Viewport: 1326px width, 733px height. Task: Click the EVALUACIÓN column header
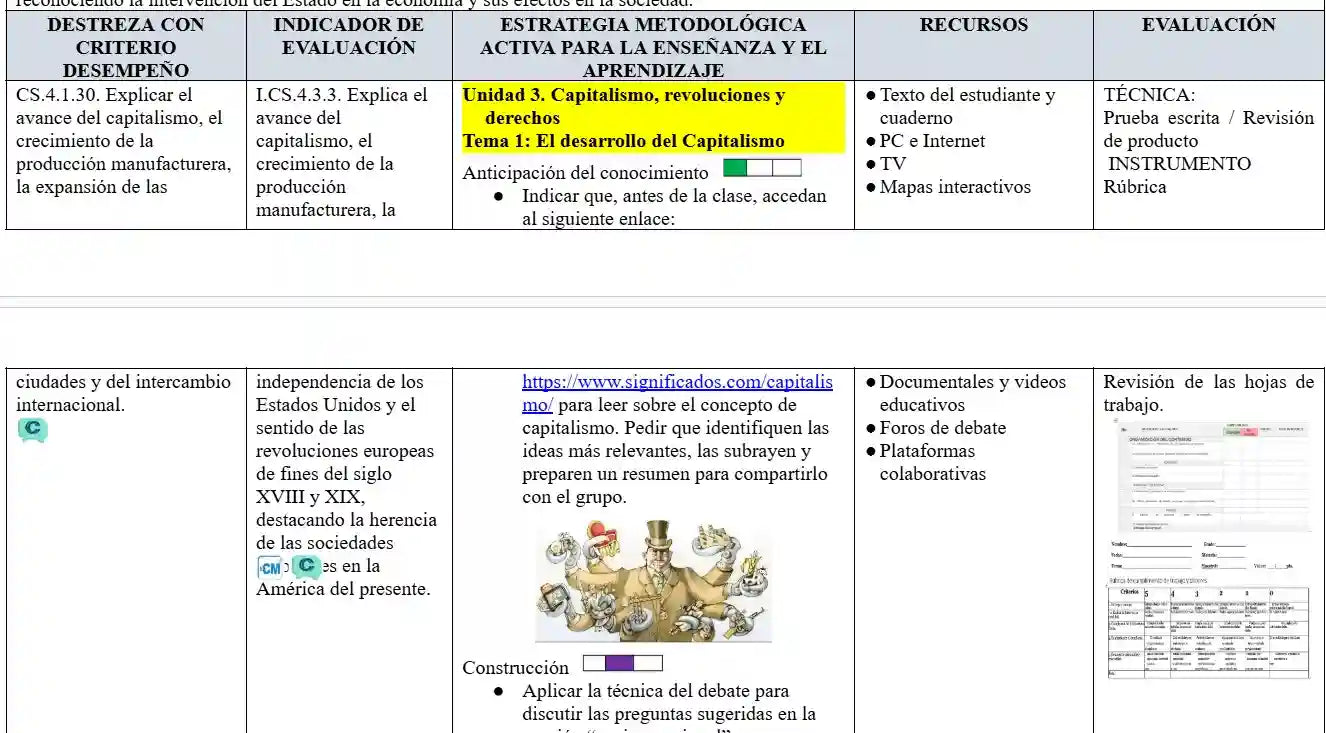pos(1208,25)
